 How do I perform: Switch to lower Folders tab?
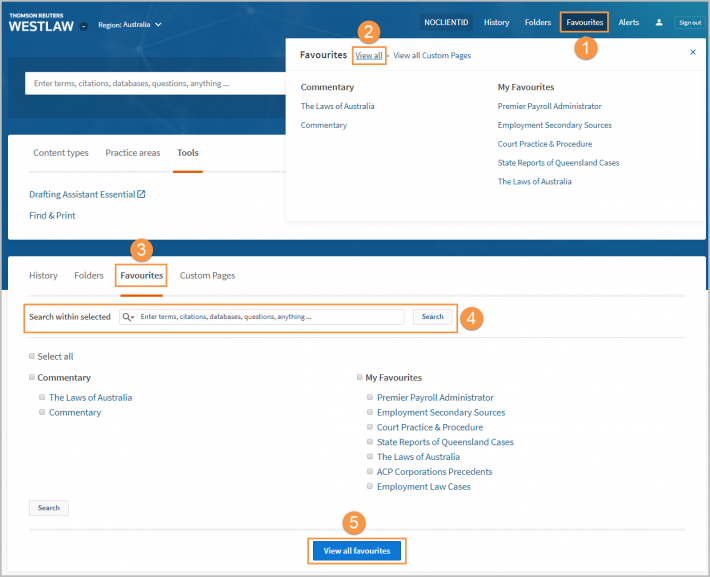click(x=89, y=275)
